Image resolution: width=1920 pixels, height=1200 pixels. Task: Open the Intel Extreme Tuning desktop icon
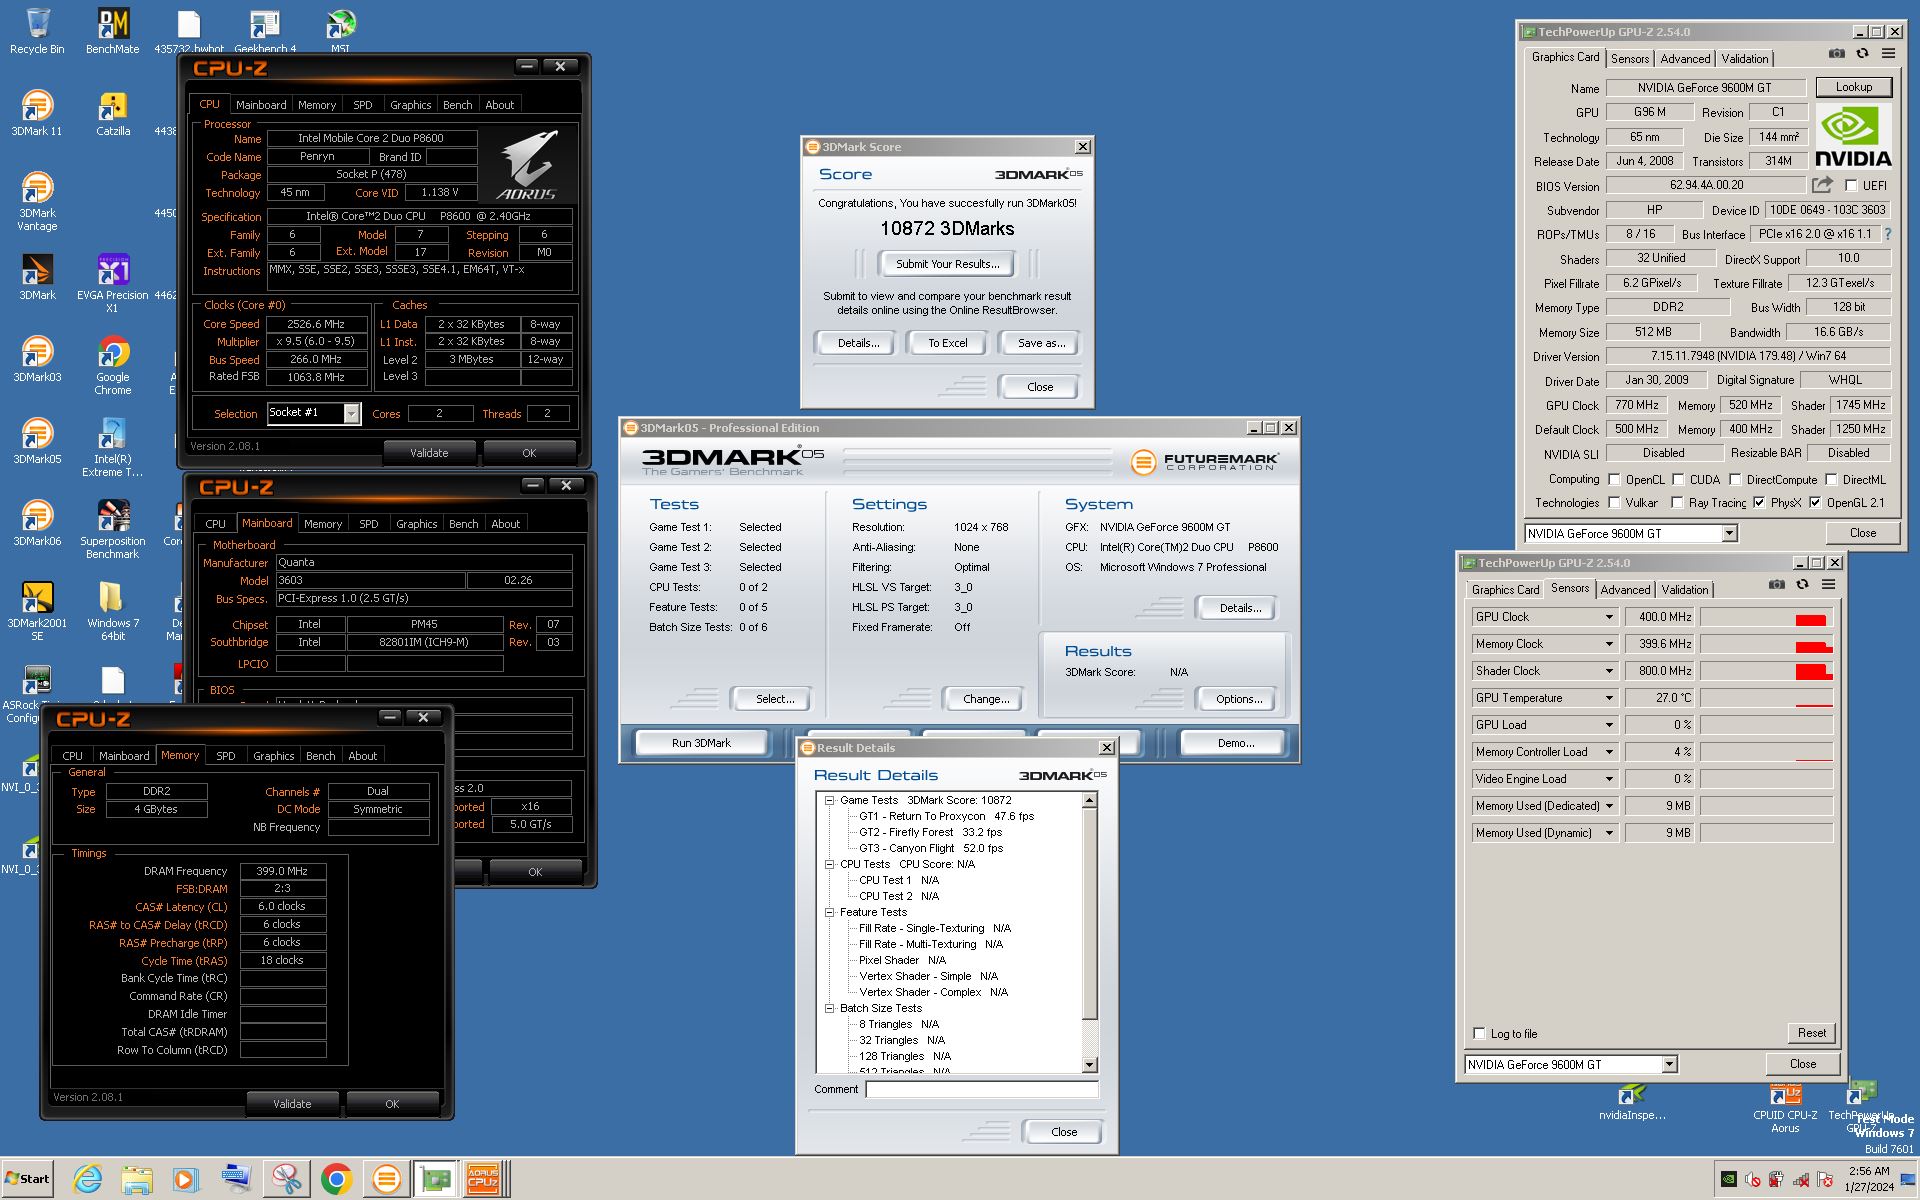pos(113,447)
